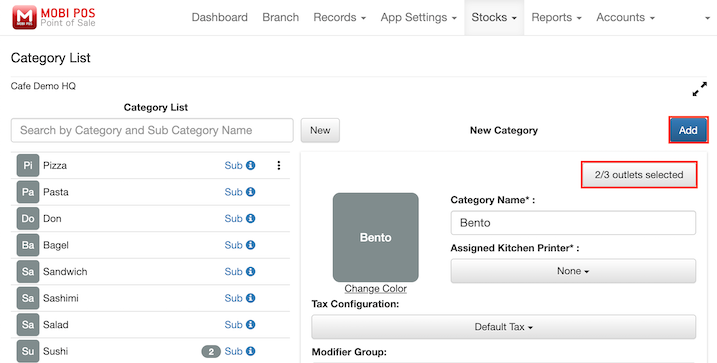Click the Su tile beside Sushi
Image resolution: width=717 pixels, height=363 pixels.
(x=28, y=351)
